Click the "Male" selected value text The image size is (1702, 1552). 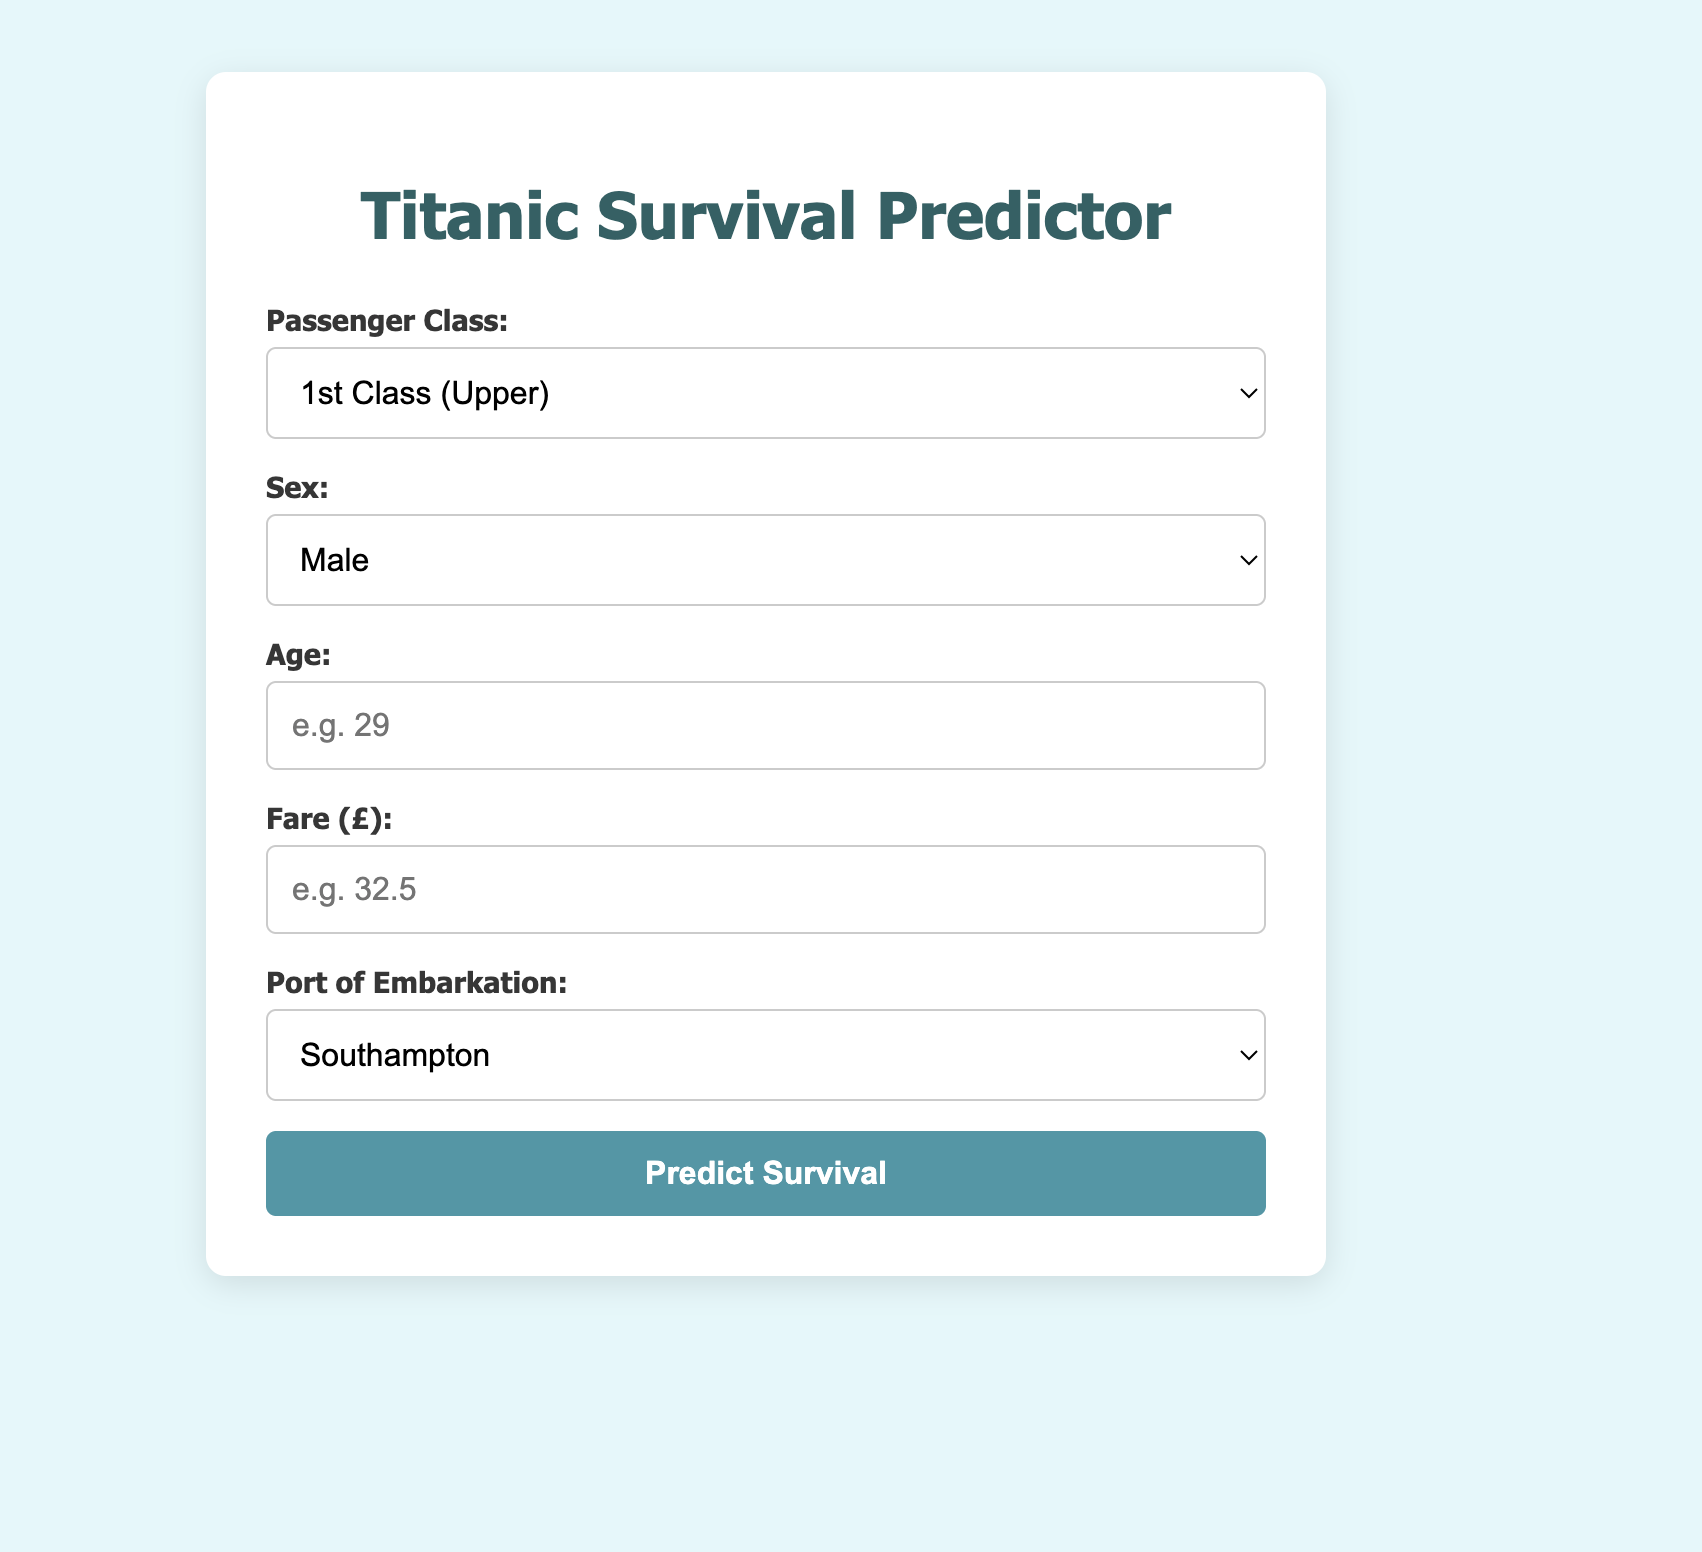335,561
